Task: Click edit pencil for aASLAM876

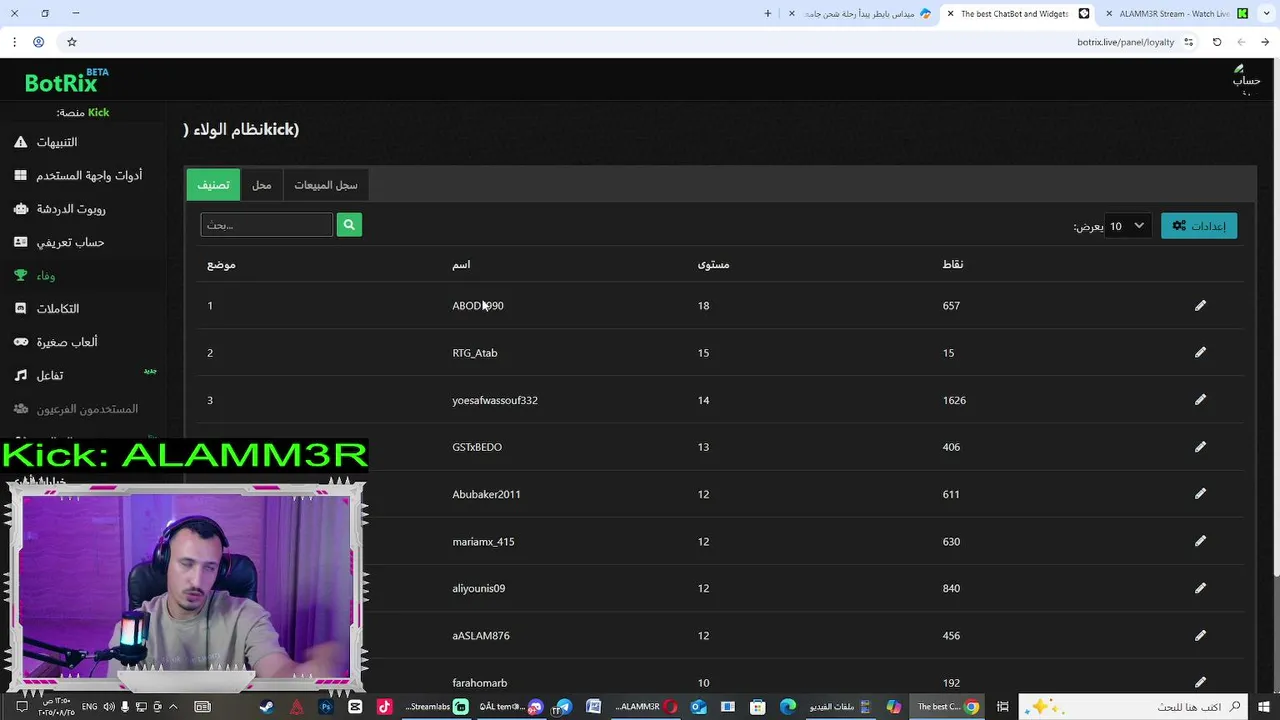Action: [1200, 635]
